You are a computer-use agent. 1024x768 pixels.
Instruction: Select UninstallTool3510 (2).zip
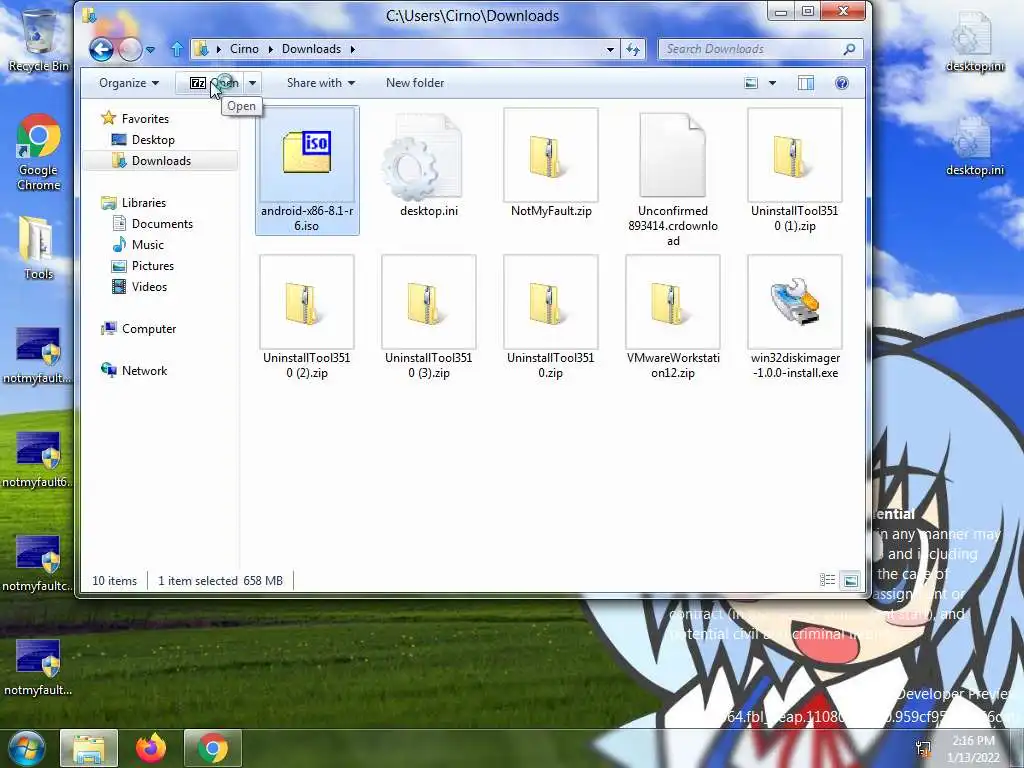[x=306, y=317]
